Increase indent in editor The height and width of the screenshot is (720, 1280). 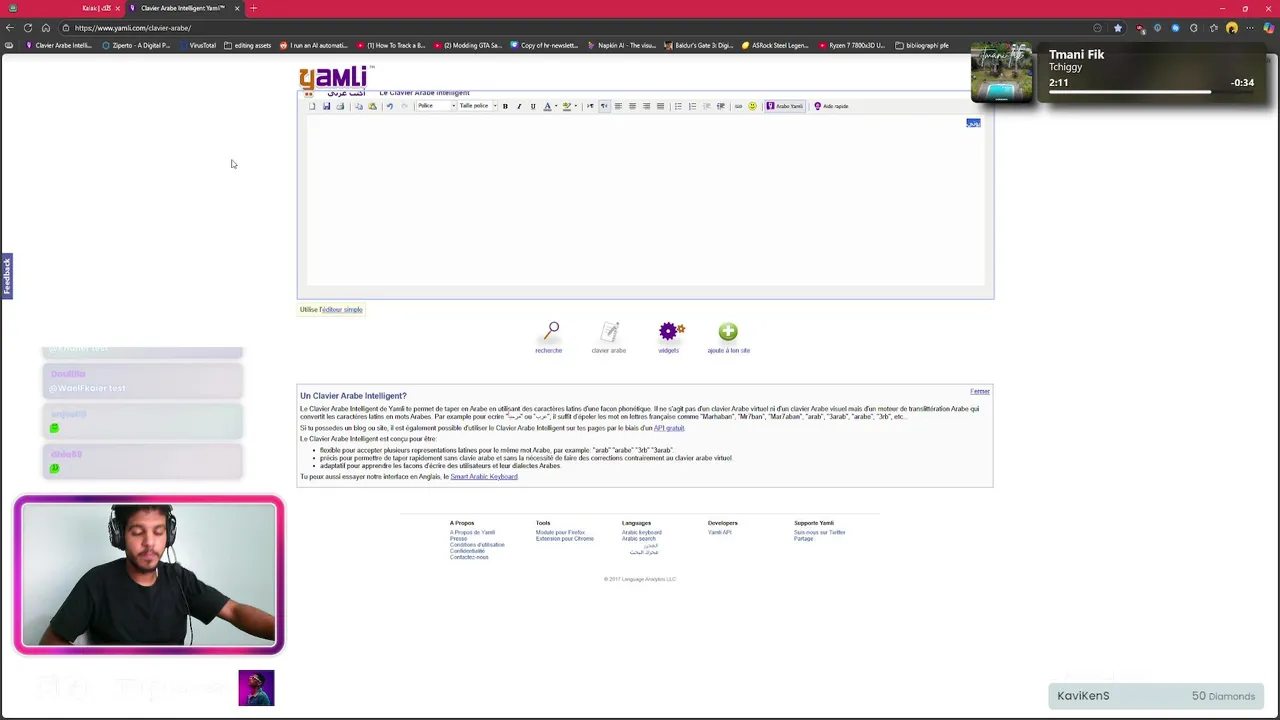(720, 106)
